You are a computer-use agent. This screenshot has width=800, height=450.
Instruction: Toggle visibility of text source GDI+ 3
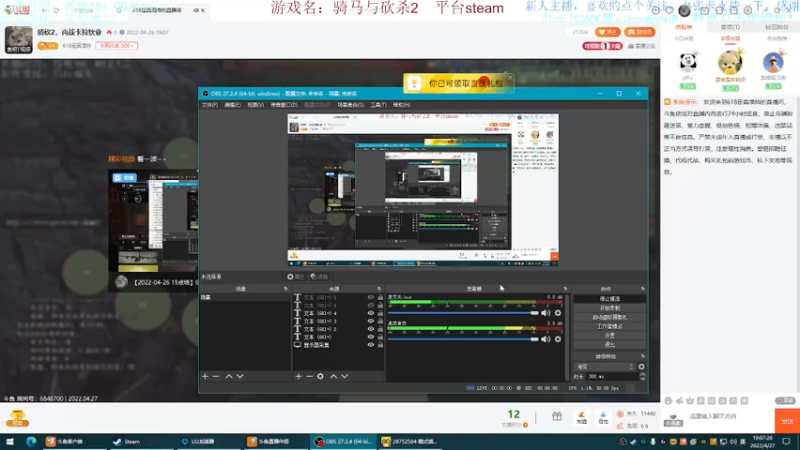coord(371,321)
